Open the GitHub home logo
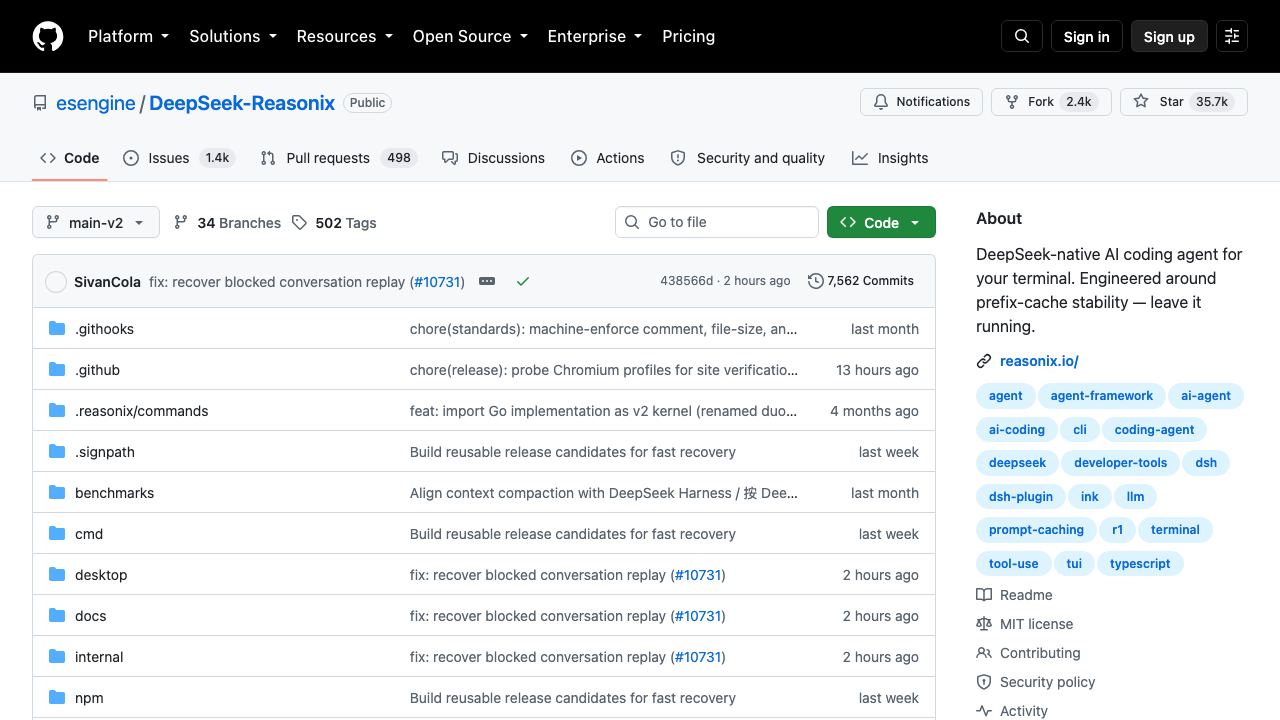 [48, 36]
